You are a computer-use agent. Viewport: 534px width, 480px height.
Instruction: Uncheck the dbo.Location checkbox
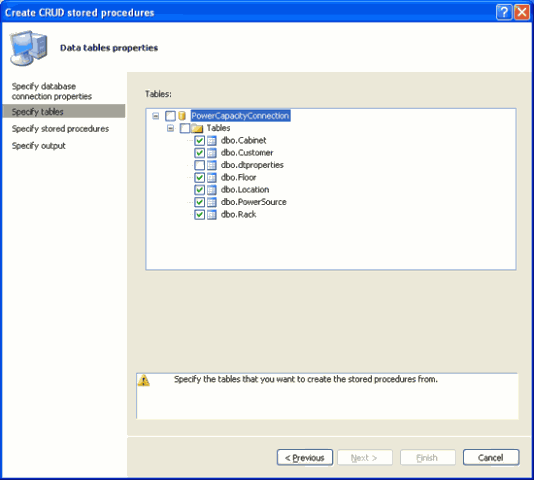200,190
